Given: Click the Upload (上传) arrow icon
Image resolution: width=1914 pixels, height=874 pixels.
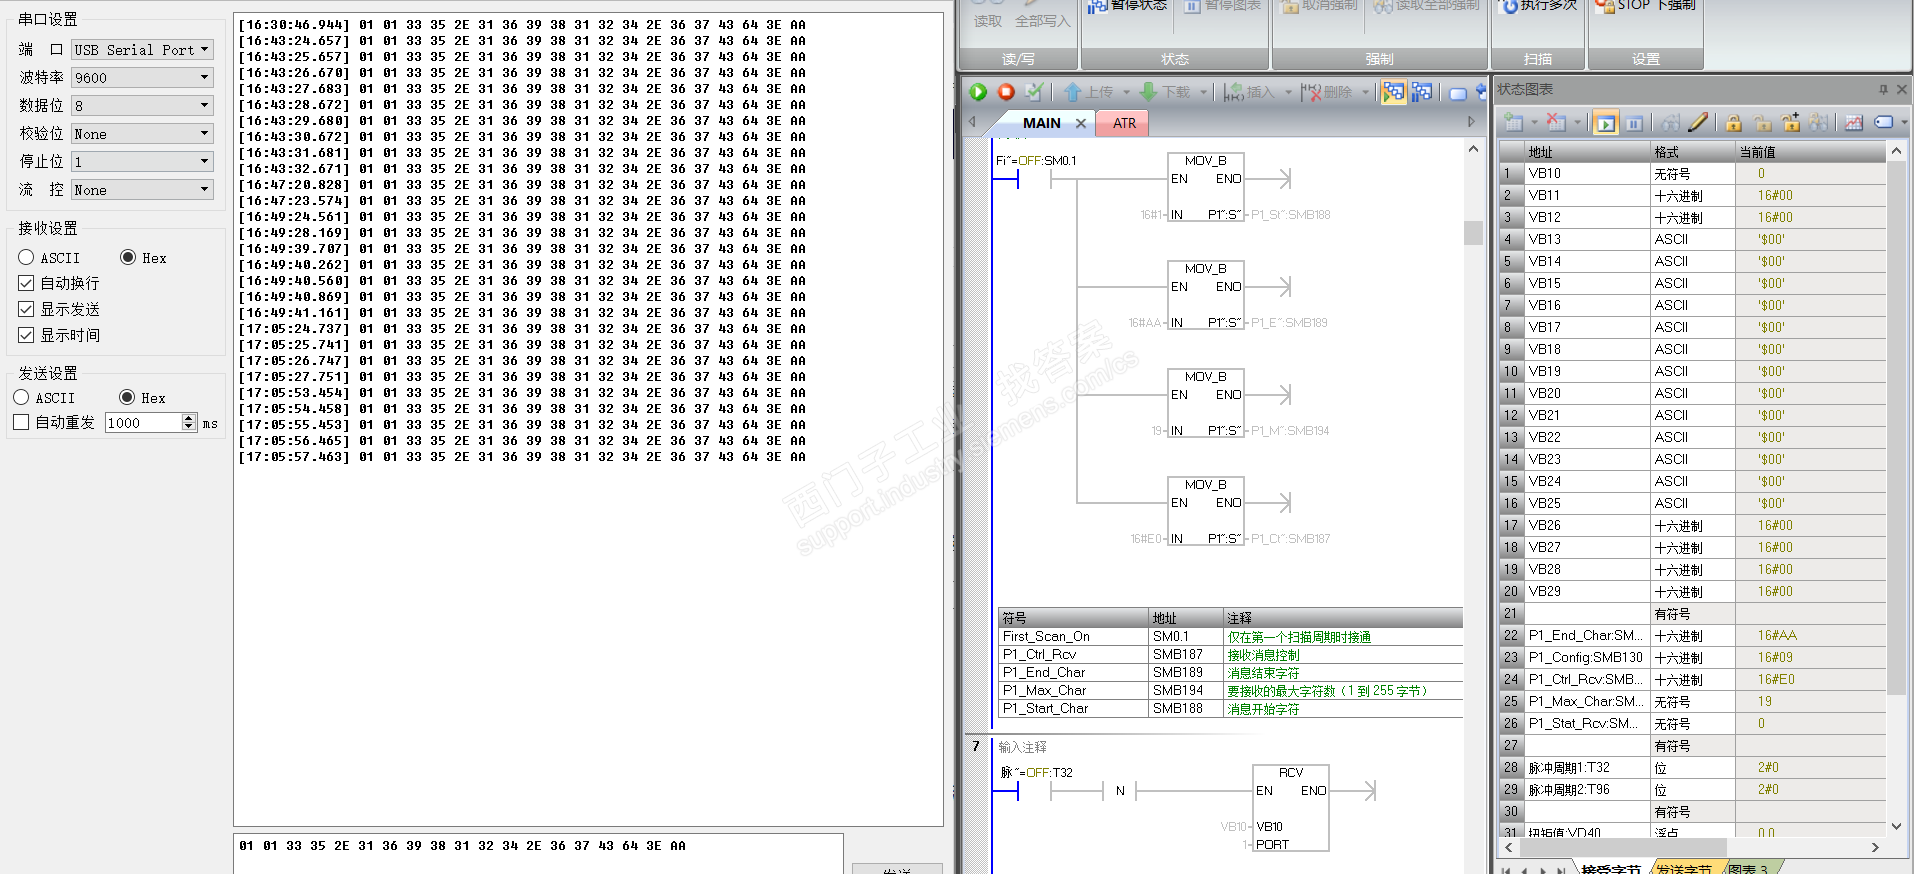Looking at the screenshot, I should point(1073,92).
